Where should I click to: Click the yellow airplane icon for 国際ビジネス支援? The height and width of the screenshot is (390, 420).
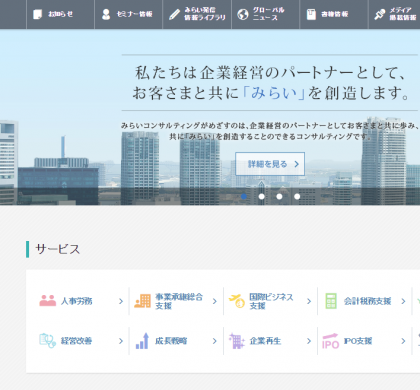tap(237, 301)
